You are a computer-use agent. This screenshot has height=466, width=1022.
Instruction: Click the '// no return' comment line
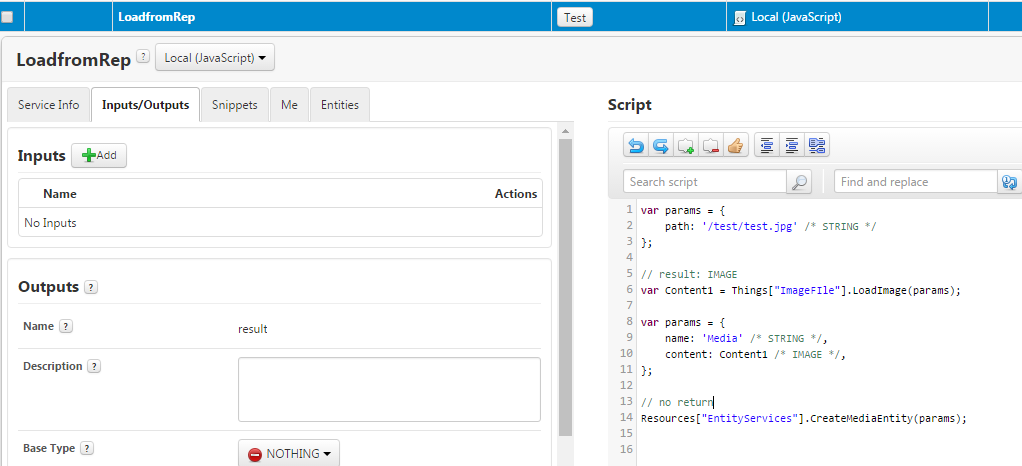677,402
